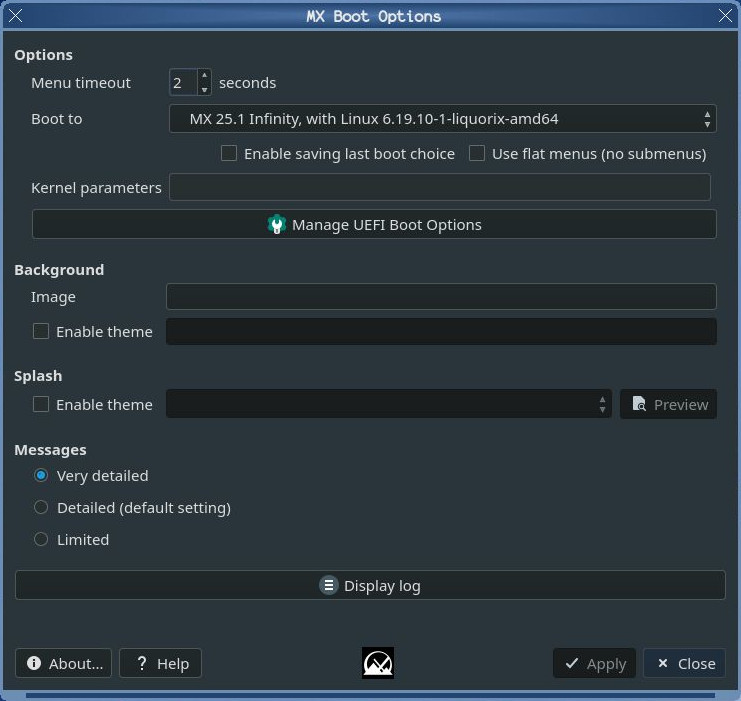The image size is (741, 701).
Task: Open Manage UEFI Boot Options
Action: pos(374,225)
